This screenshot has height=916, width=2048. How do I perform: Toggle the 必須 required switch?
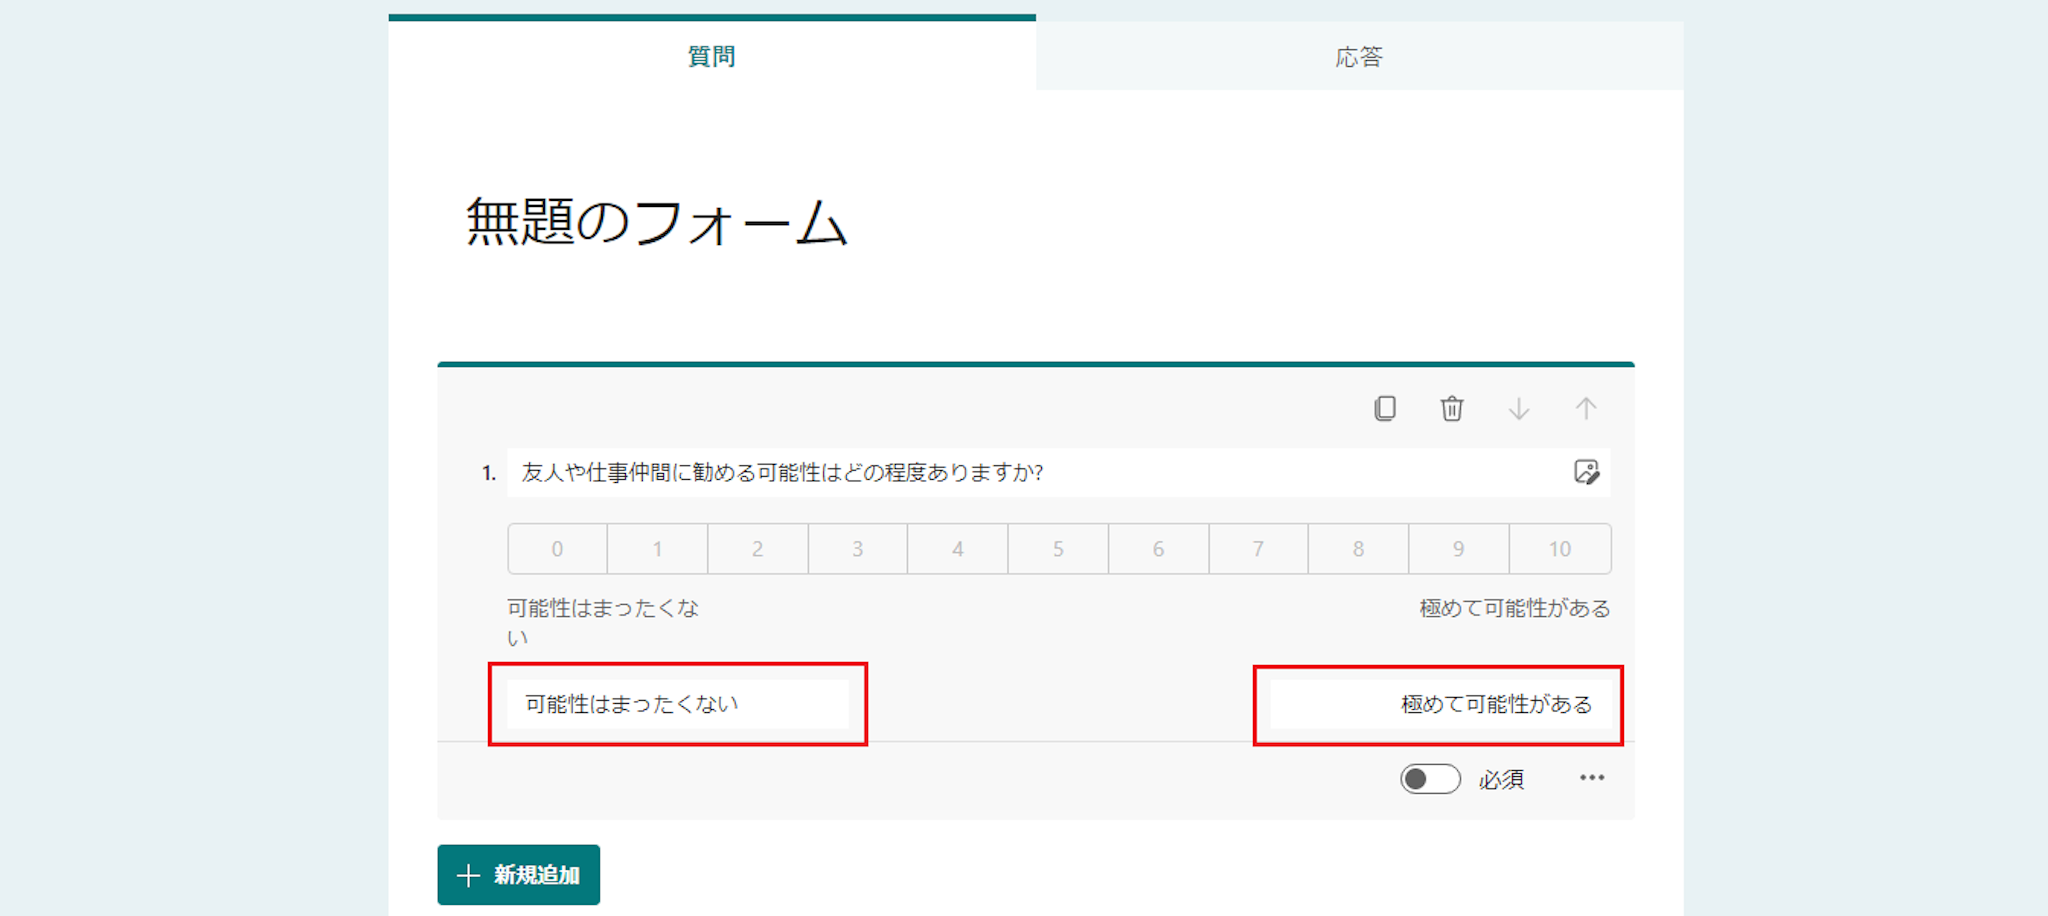(1429, 779)
